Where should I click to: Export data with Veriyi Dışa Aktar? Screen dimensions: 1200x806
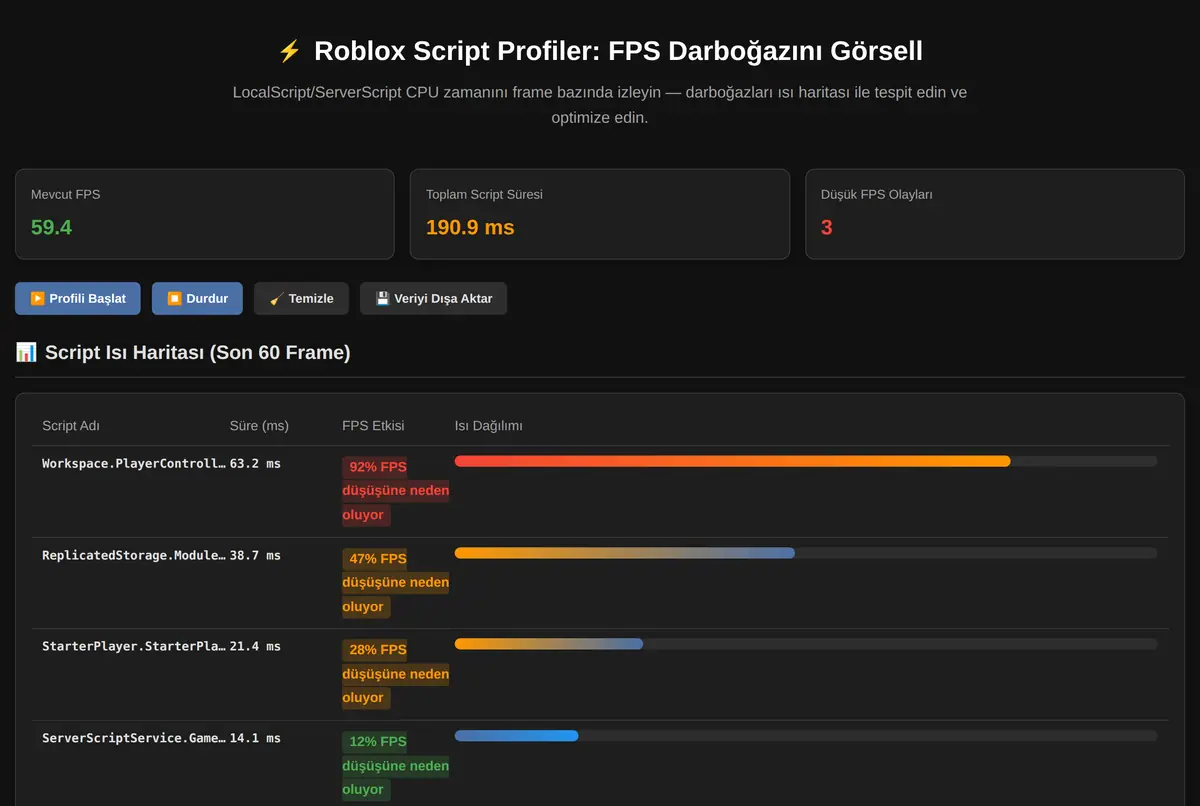point(433,298)
